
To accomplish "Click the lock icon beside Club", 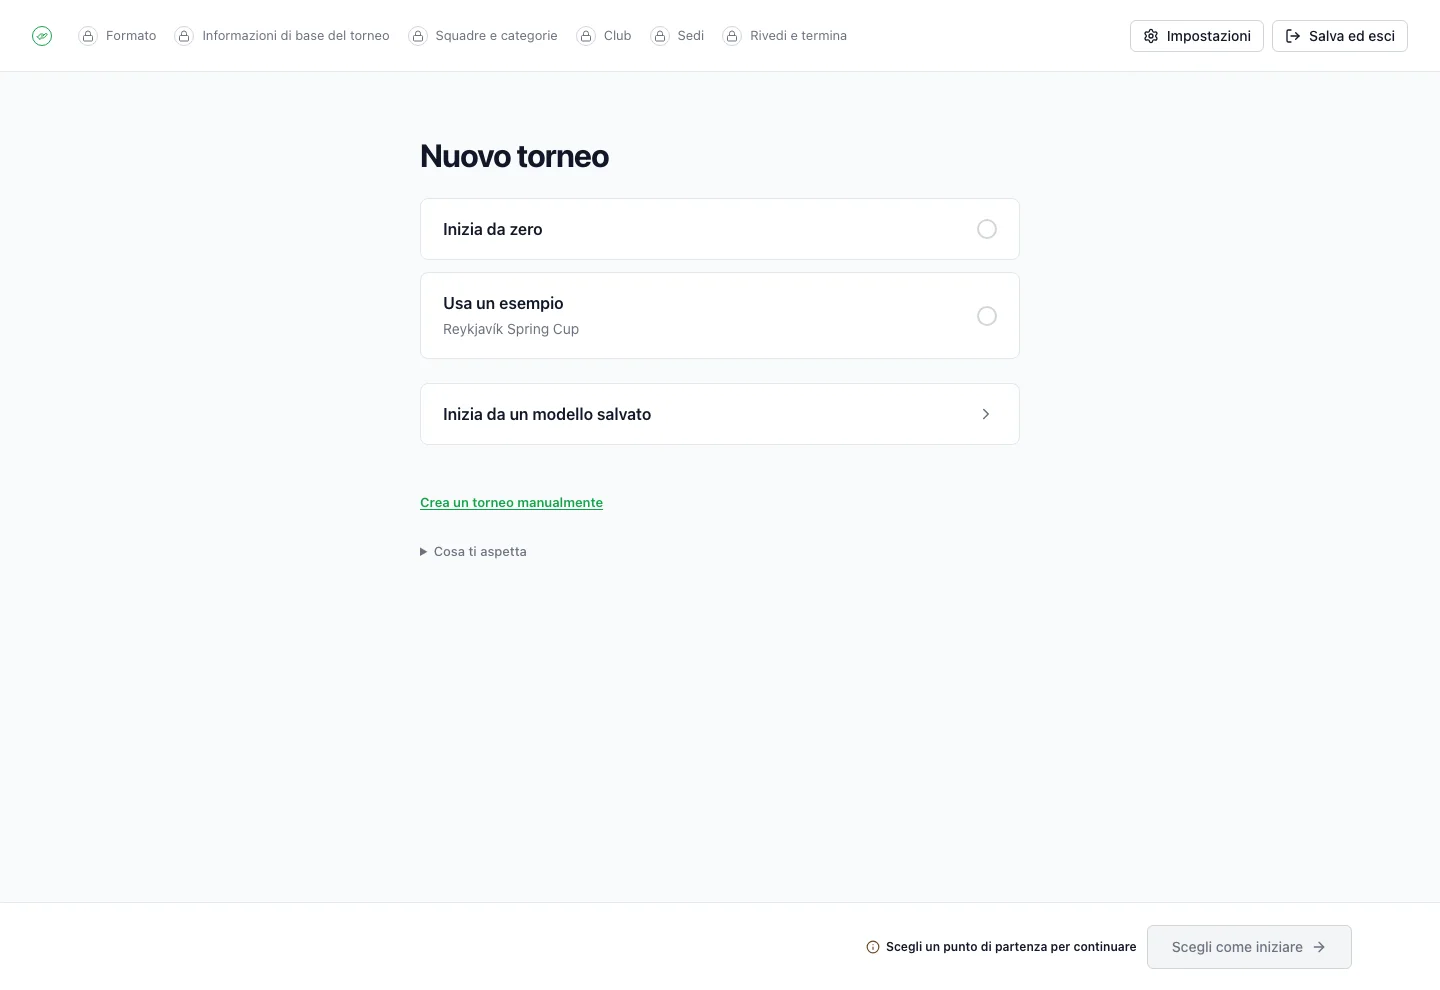I will tap(586, 36).
